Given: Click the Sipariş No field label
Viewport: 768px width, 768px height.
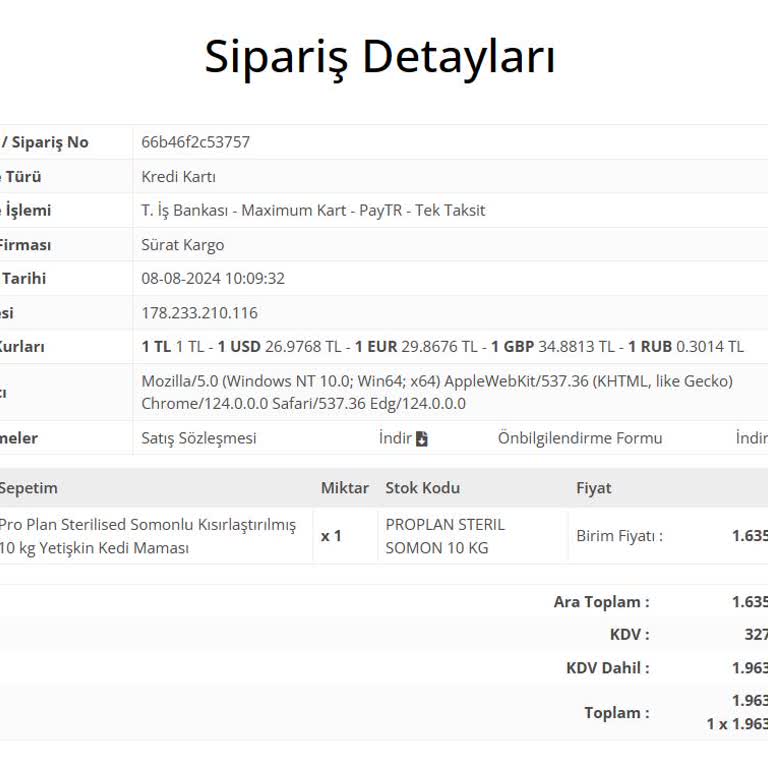Looking at the screenshot, I should (x=45, y=142).
